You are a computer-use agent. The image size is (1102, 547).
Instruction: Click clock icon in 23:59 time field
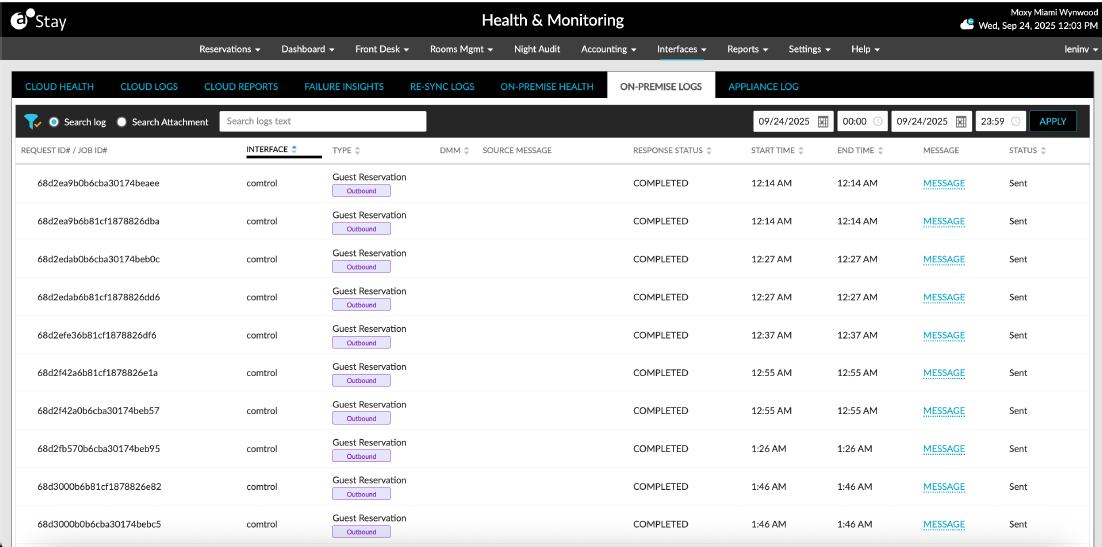coord(1016,122)
